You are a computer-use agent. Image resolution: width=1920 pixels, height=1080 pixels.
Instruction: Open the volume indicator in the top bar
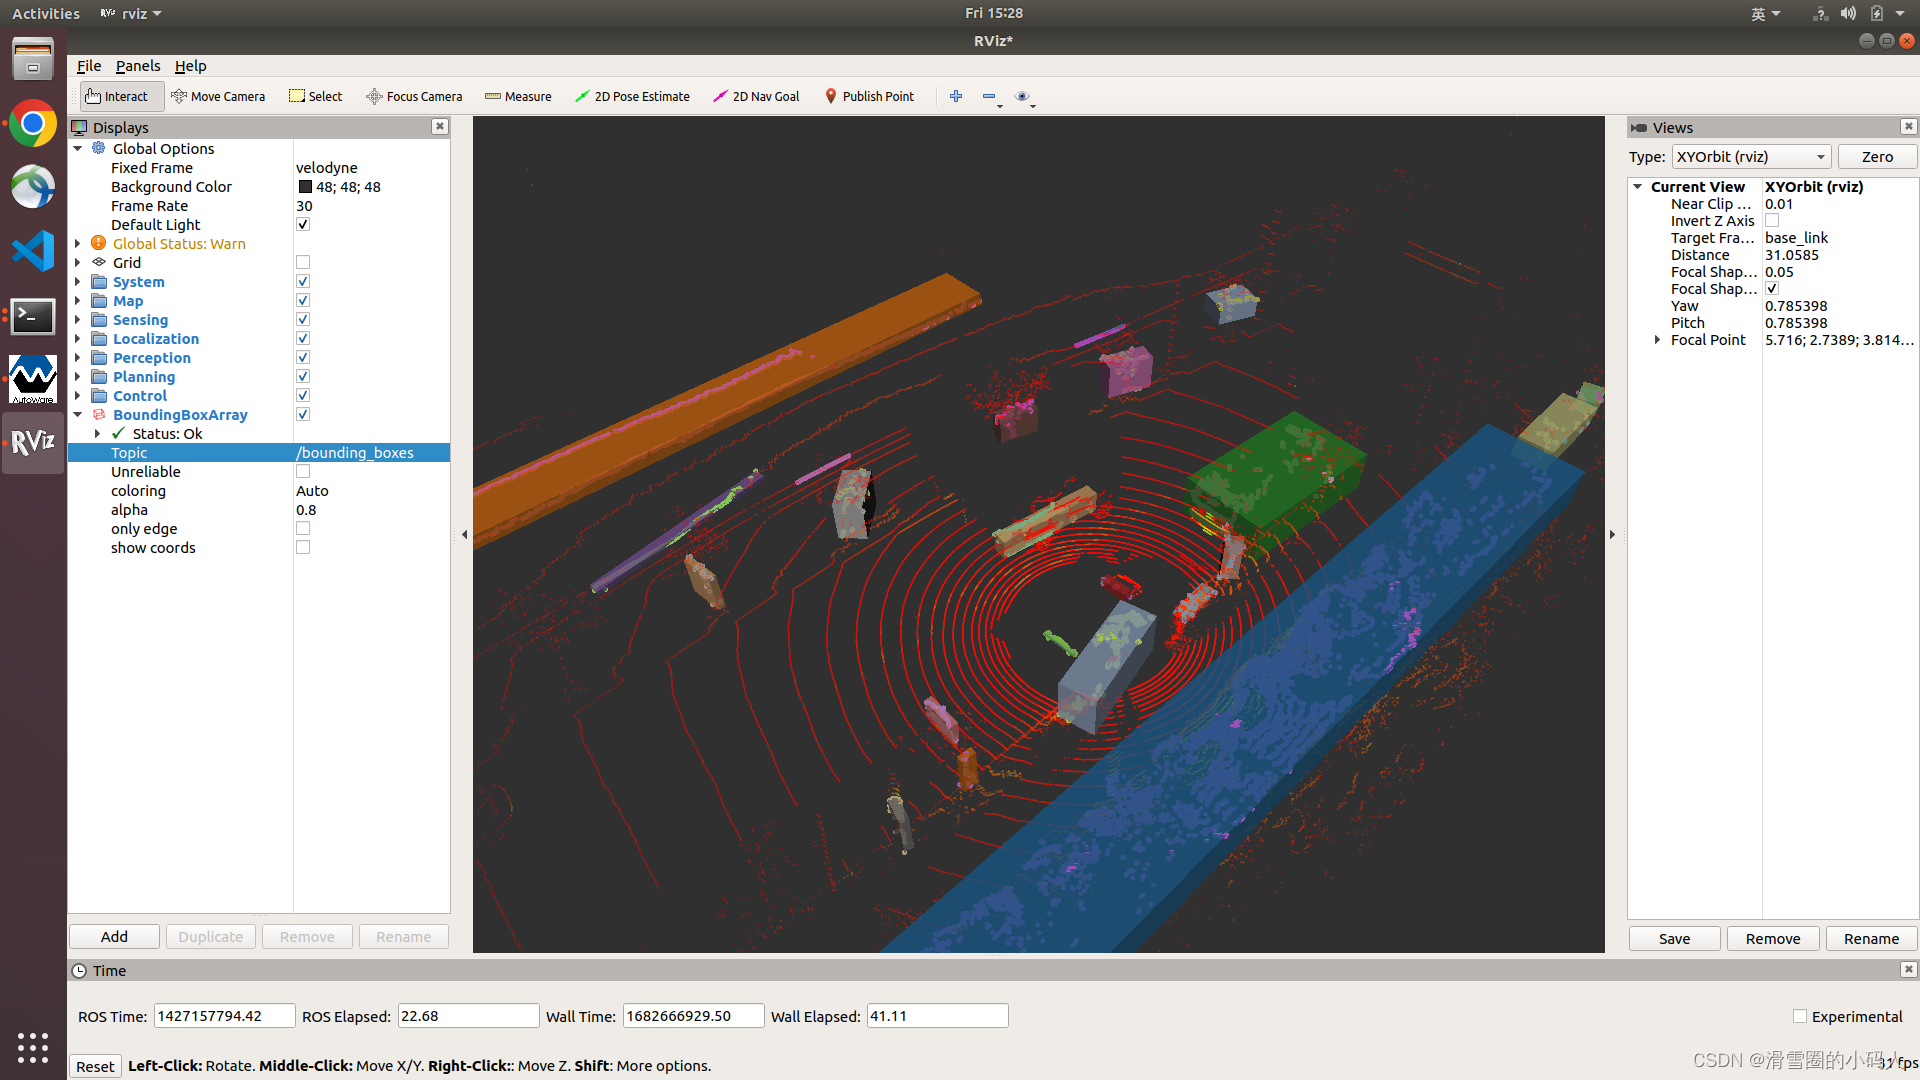click(x=1848, y=13)
